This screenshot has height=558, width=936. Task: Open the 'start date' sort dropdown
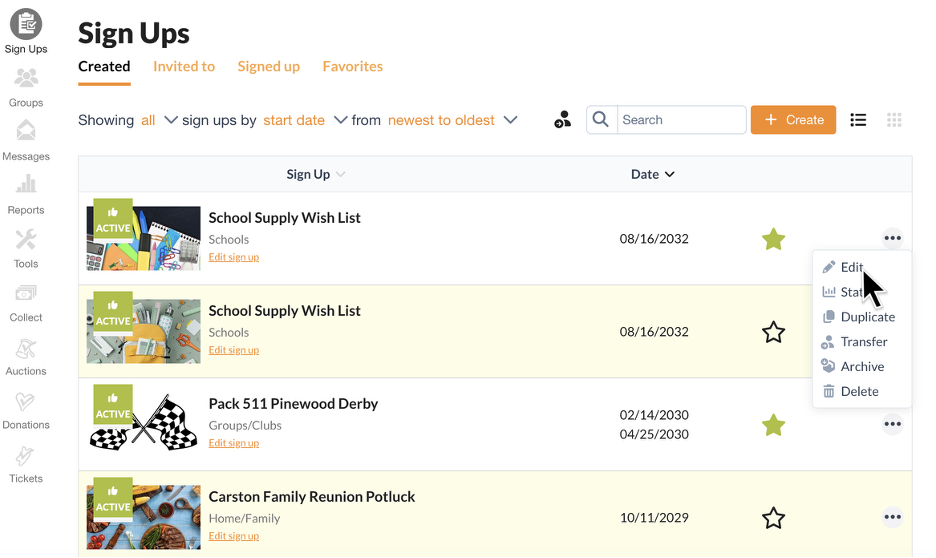[305, 120]
